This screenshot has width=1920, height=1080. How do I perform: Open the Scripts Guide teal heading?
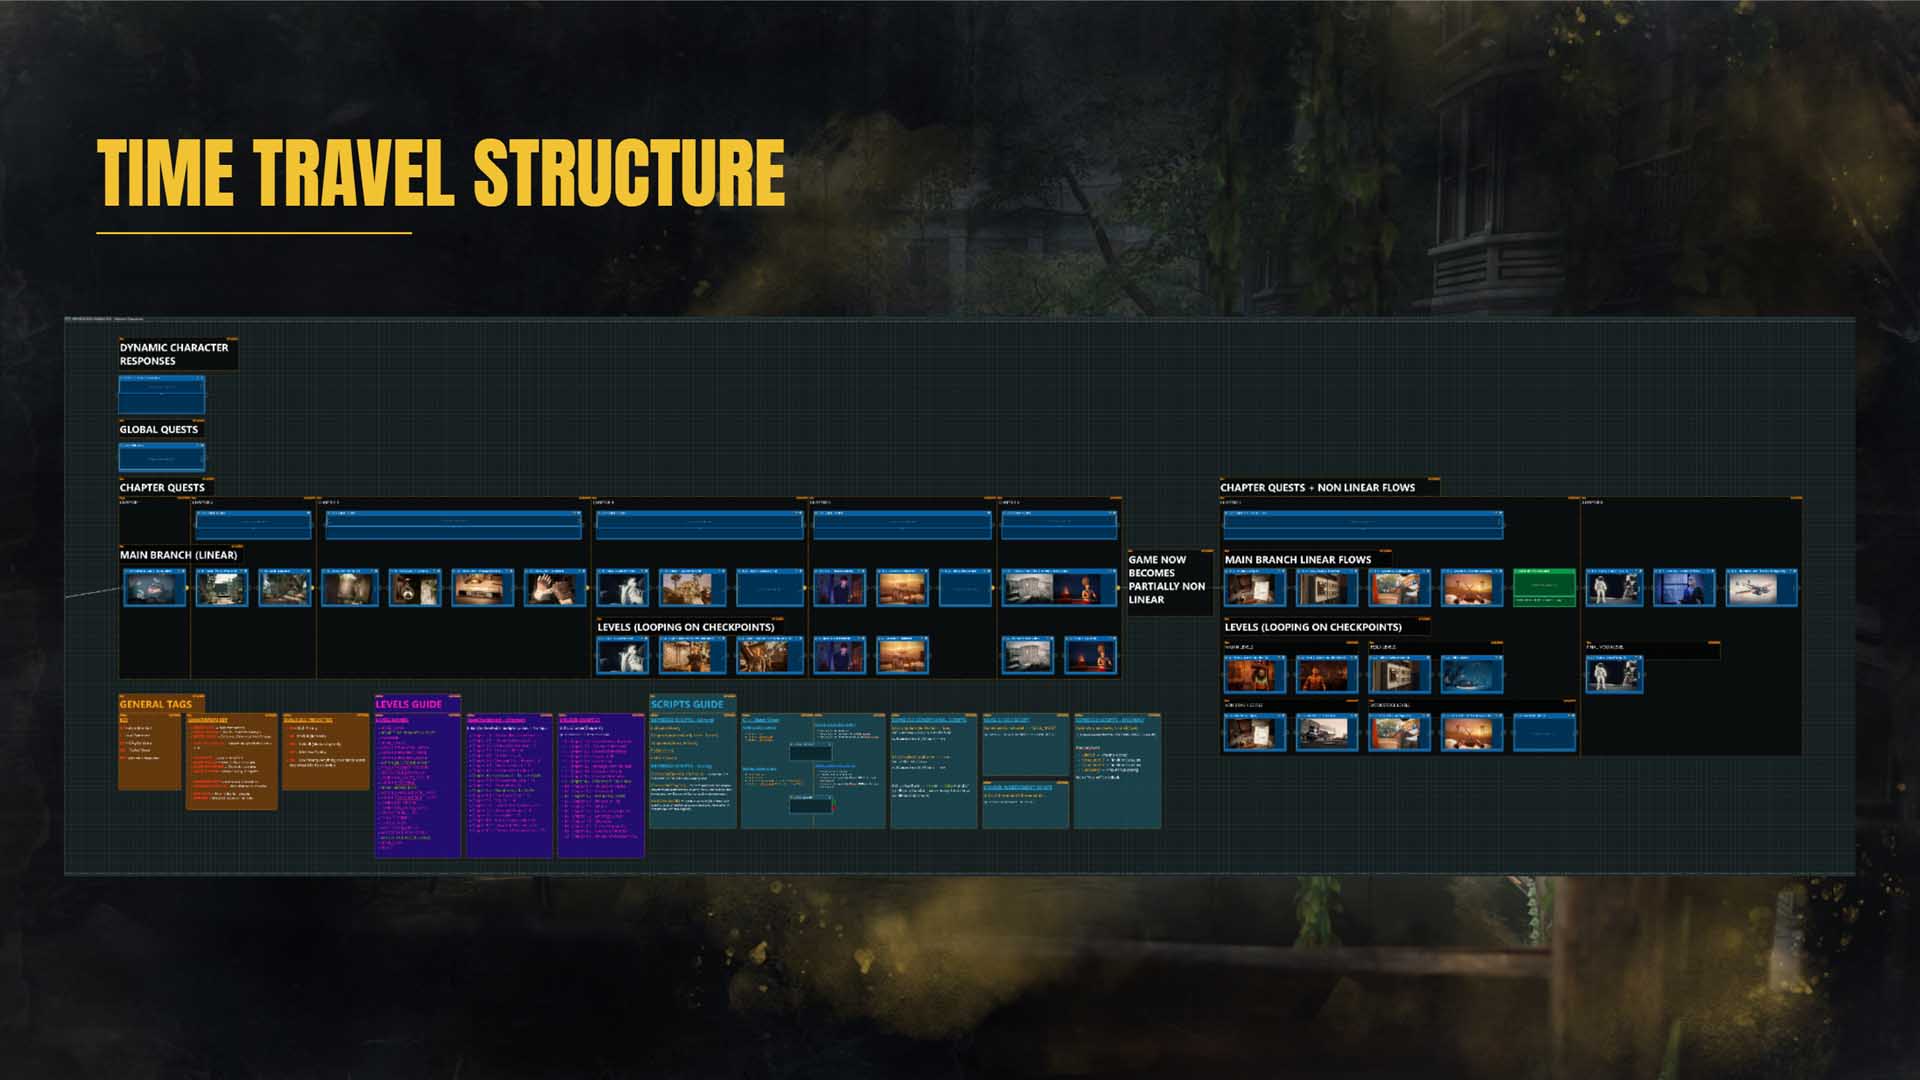(x=687, y=704)
